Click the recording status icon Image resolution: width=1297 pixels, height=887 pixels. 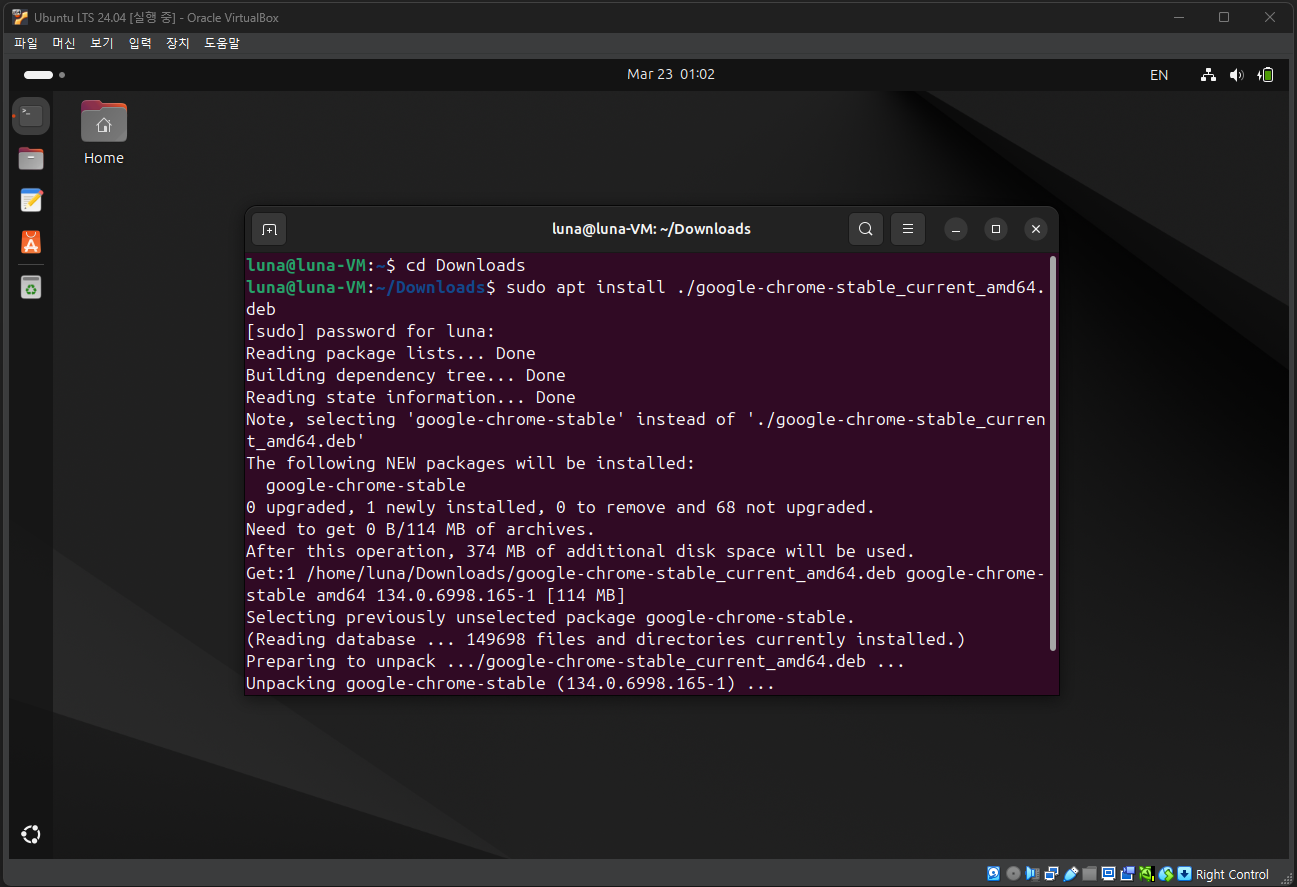(1127, 874)
